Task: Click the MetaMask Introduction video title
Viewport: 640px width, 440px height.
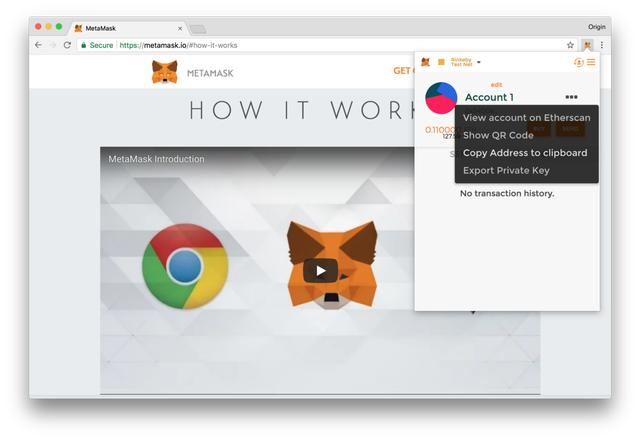Action: click(156, 159)
